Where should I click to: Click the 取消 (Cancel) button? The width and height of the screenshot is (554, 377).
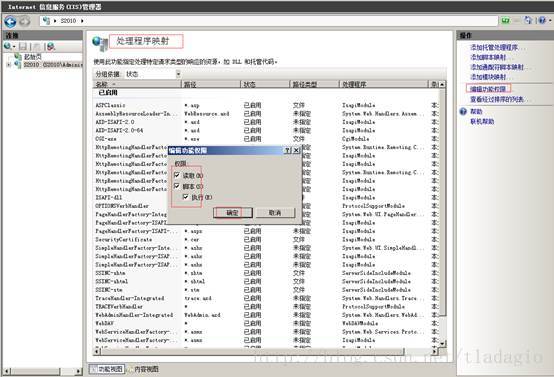click(x=275, y=213)
